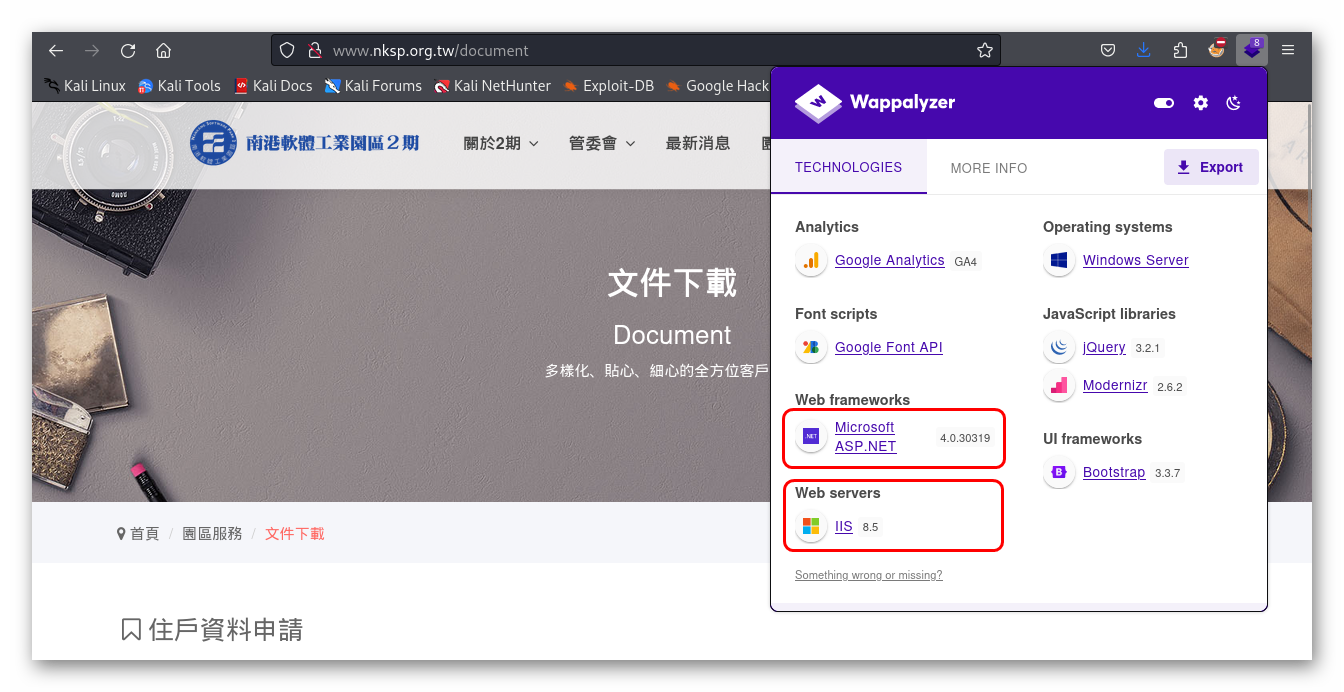1344x692 pixels.
Task: Open Kali Forums bookmark
Action: coord(373,86)
